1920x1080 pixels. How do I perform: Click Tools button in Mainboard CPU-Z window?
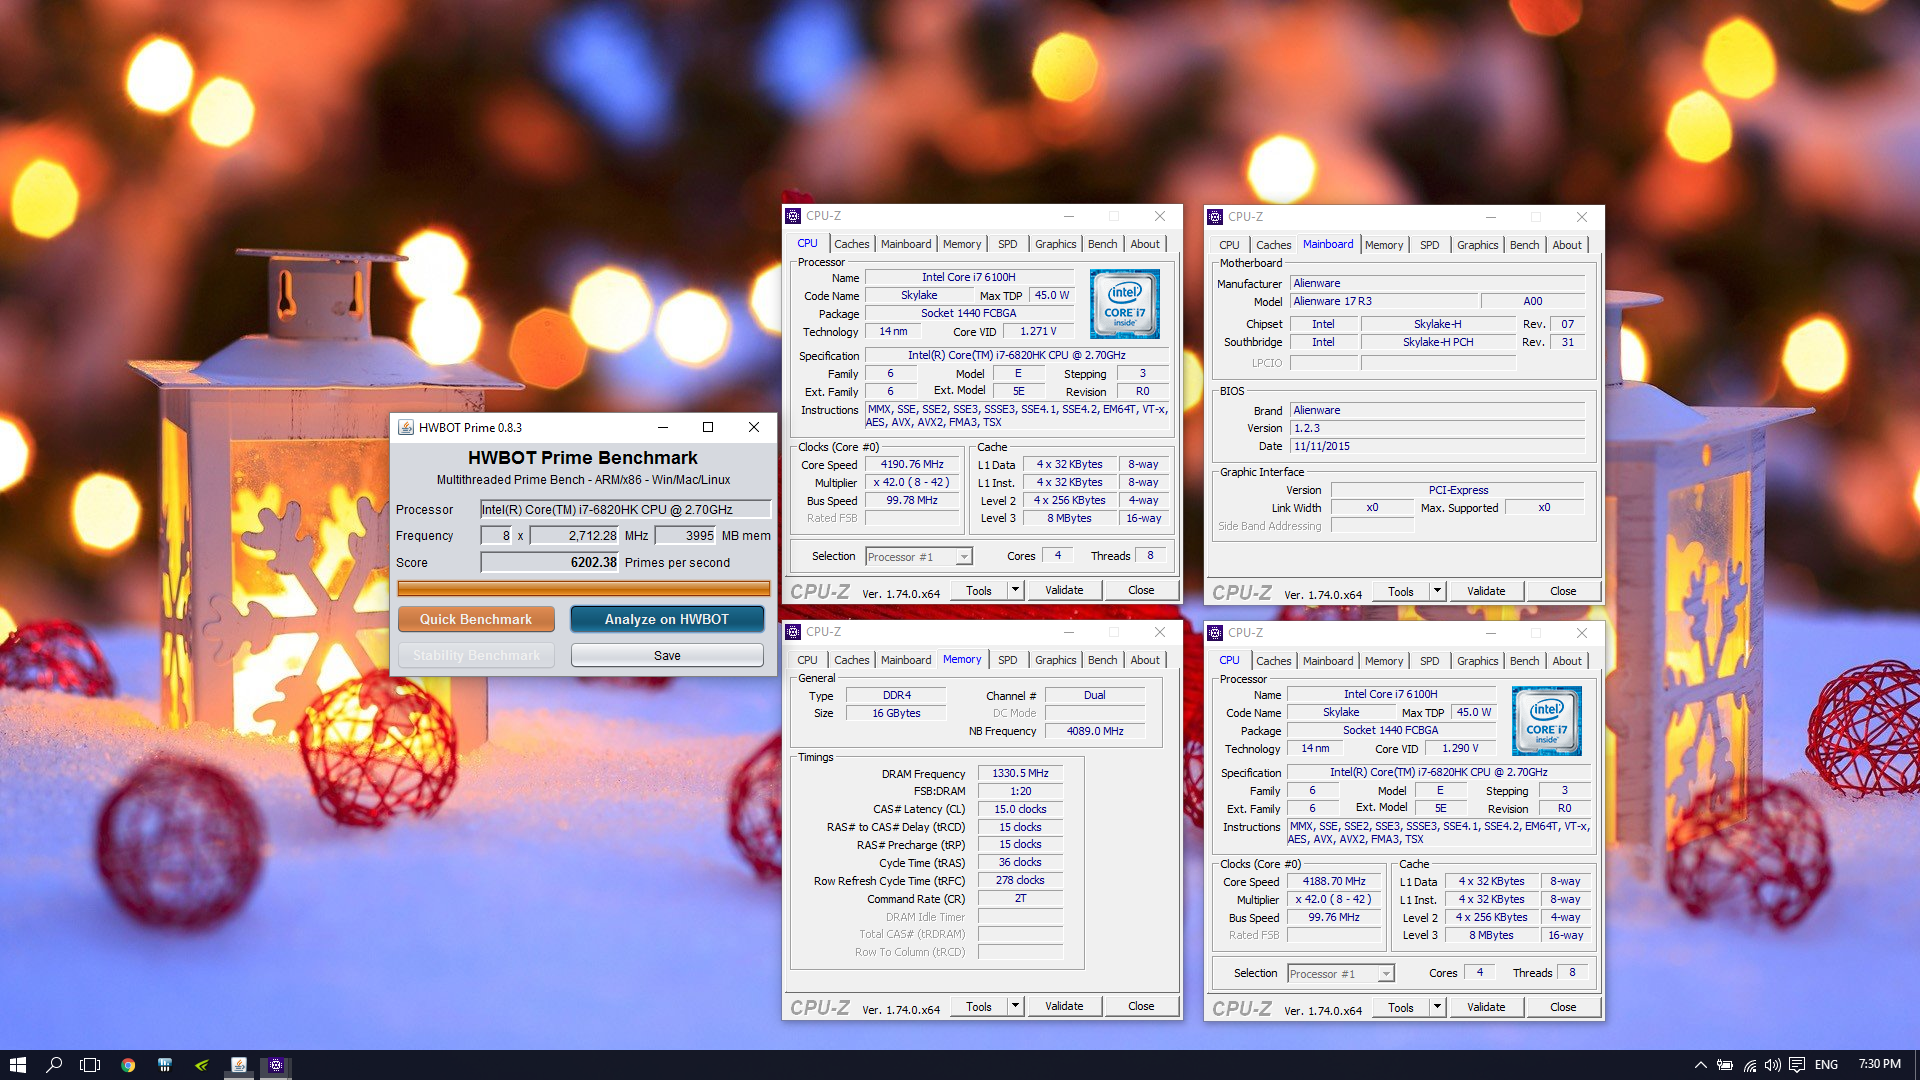click(1401, 591)
